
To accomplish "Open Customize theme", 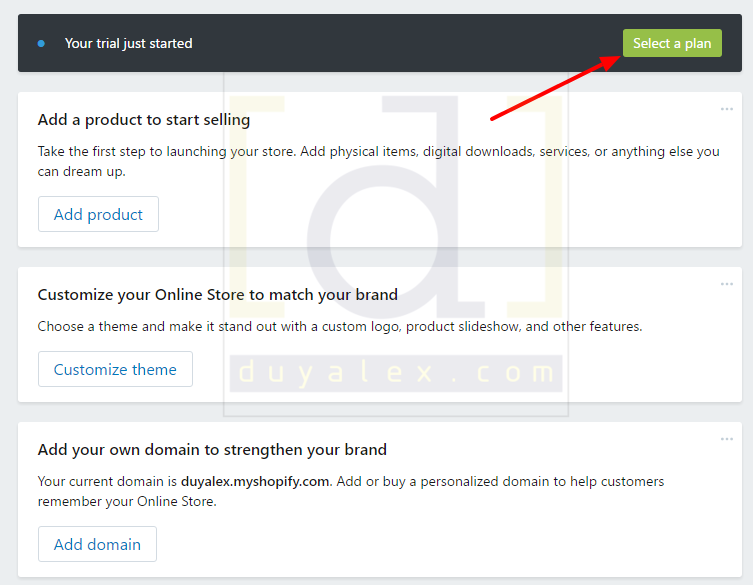I will [115, 369].
